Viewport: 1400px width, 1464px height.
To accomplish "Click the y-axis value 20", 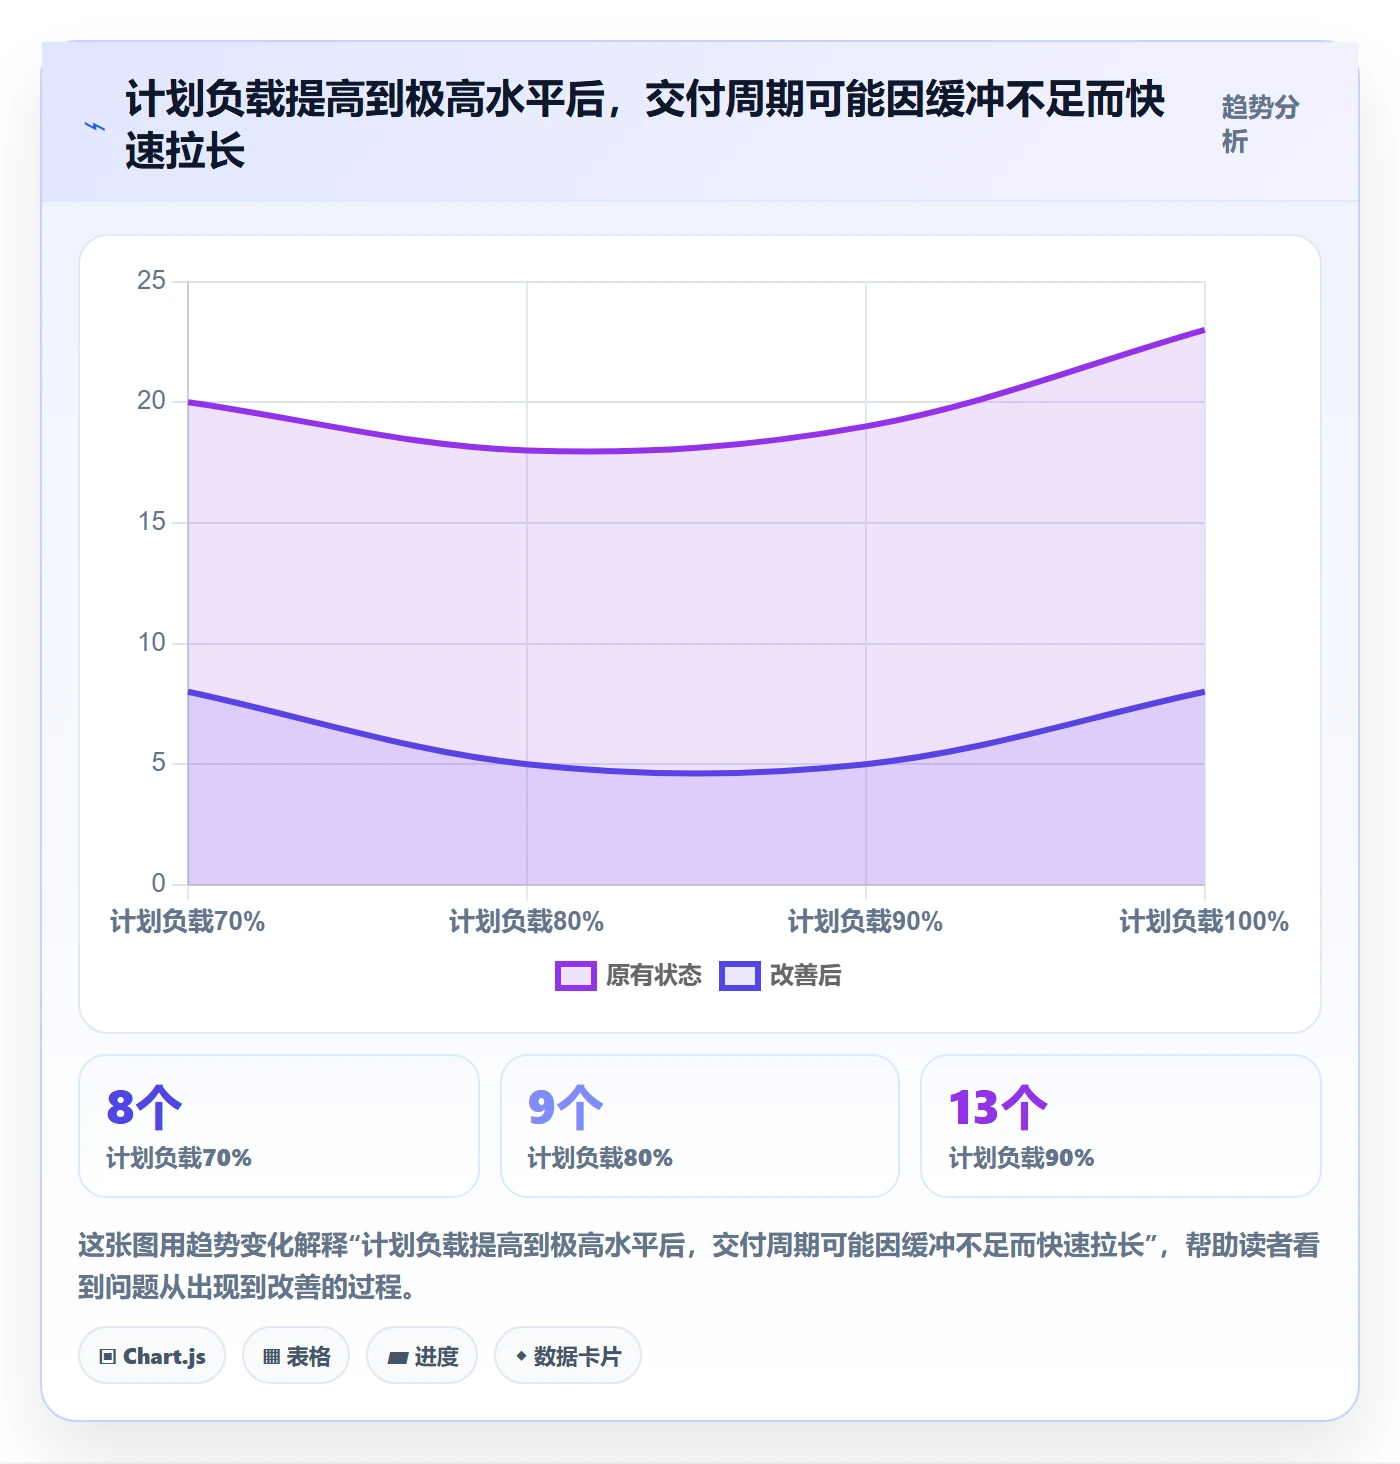I will tap(152, 401).
